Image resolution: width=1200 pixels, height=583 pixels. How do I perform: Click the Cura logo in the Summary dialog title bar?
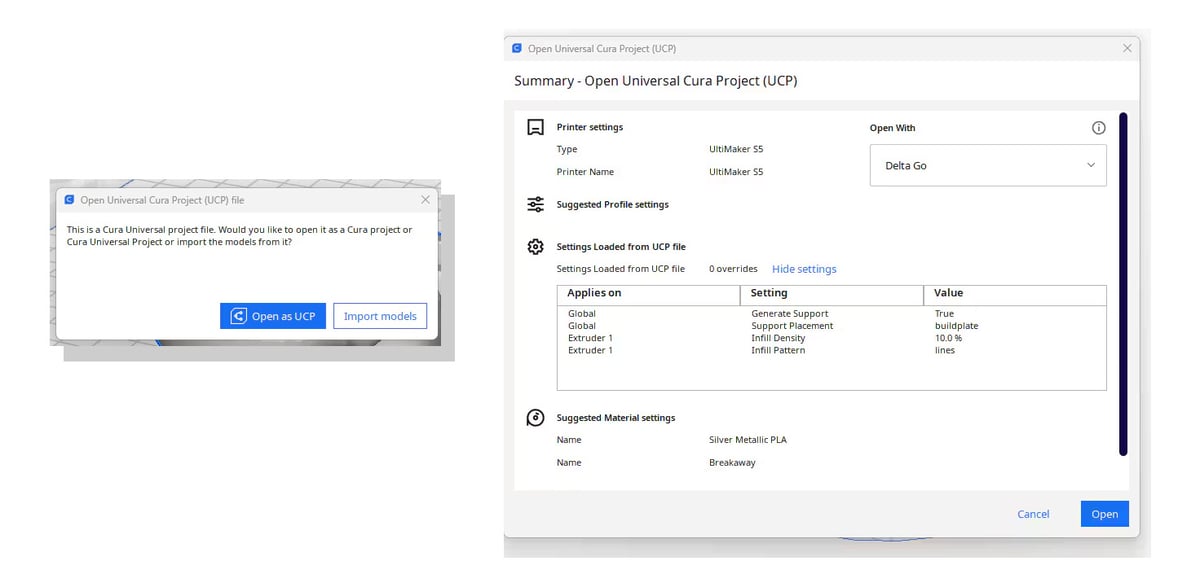[517, 48]
